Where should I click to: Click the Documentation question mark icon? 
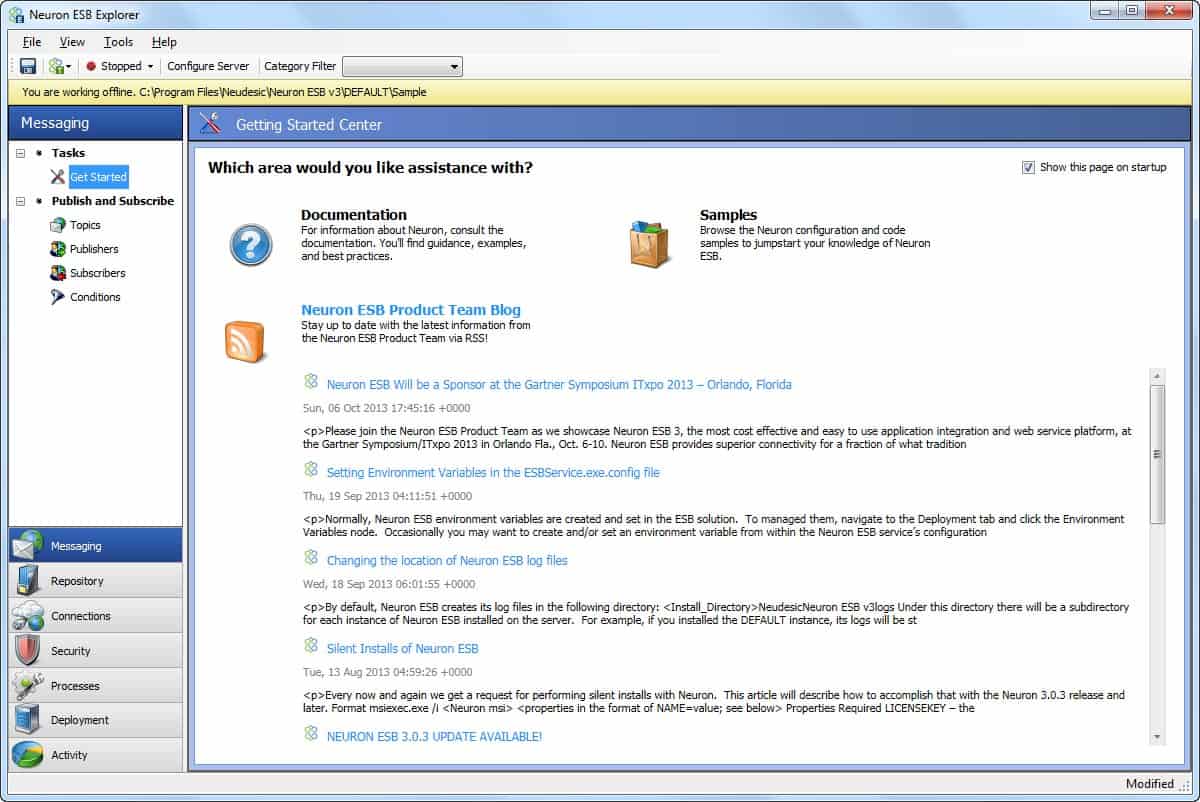point(250,244)
